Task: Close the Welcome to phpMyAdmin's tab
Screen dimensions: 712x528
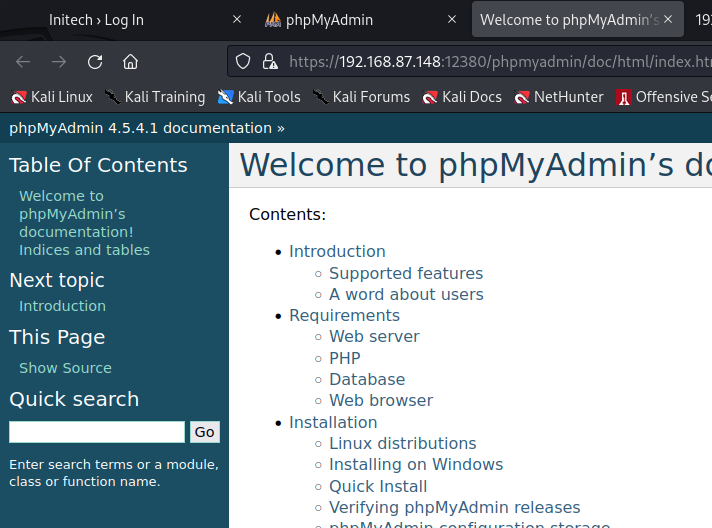Action: coord(668,19)
